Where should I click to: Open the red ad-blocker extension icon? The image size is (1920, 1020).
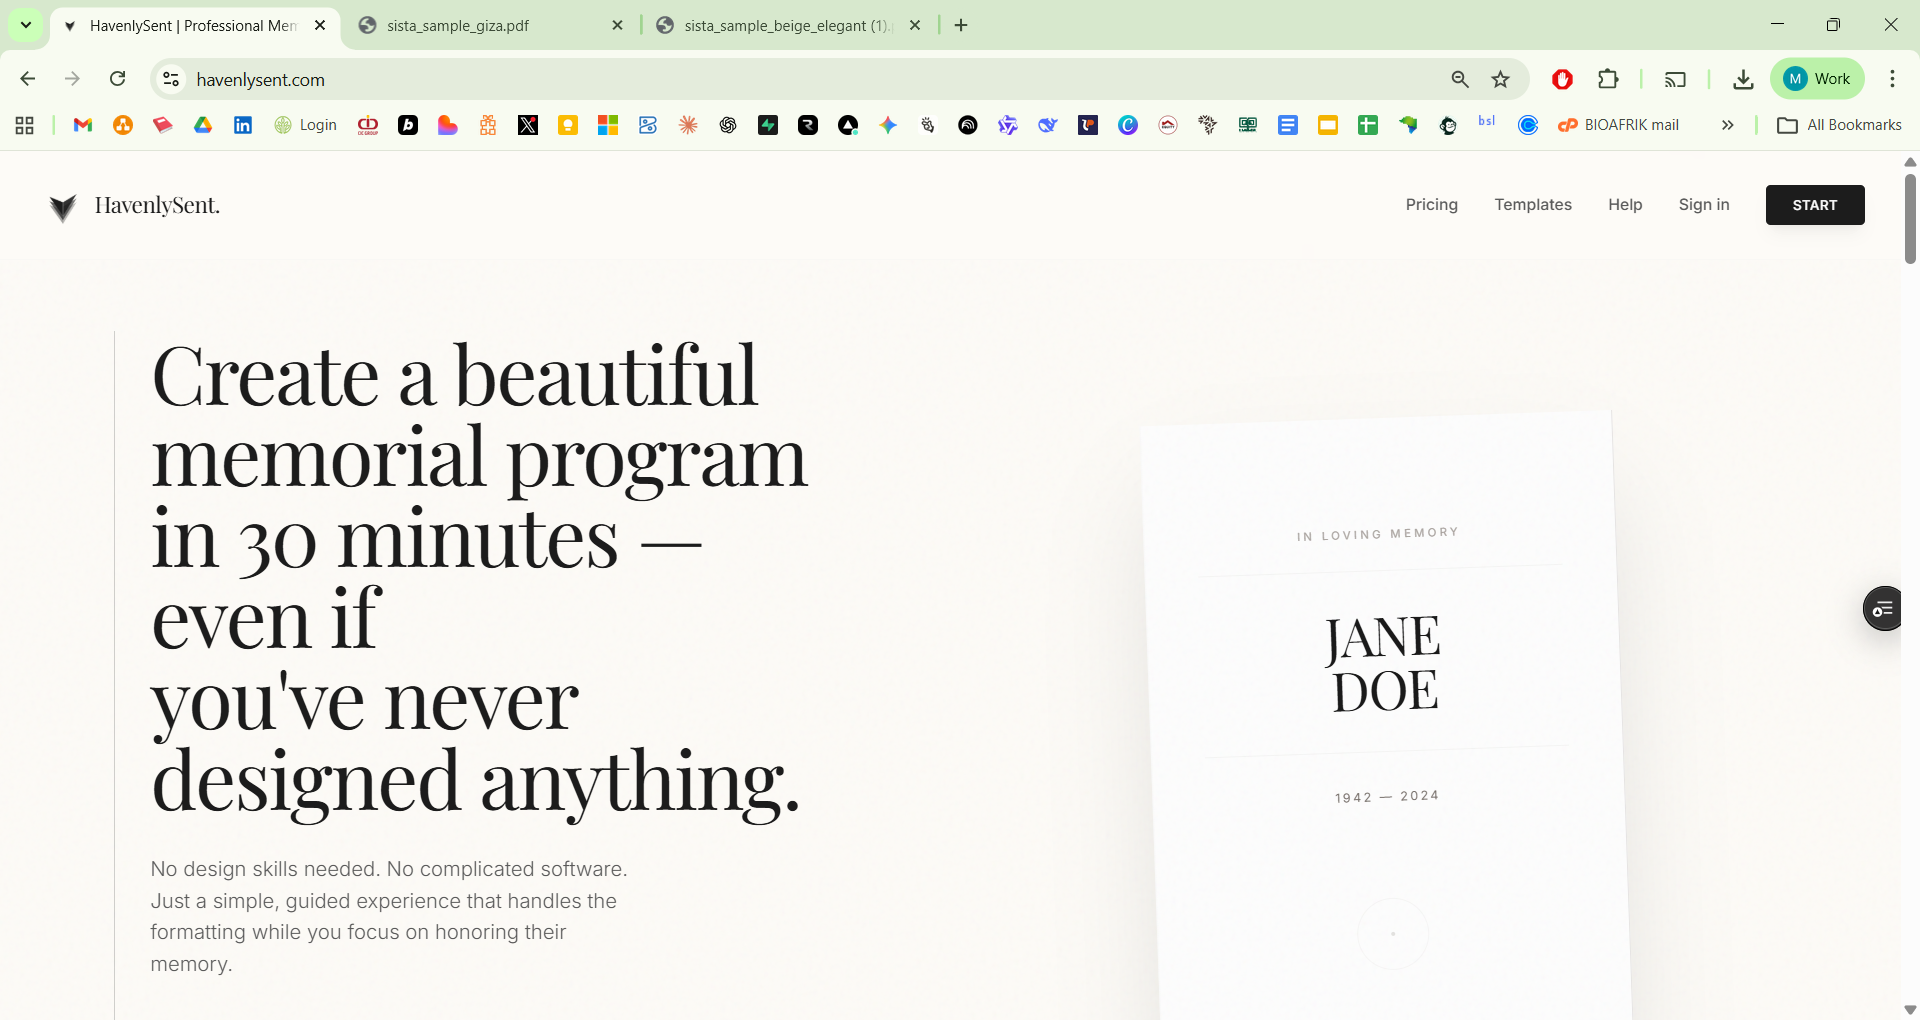click(x=1563, y=79)
